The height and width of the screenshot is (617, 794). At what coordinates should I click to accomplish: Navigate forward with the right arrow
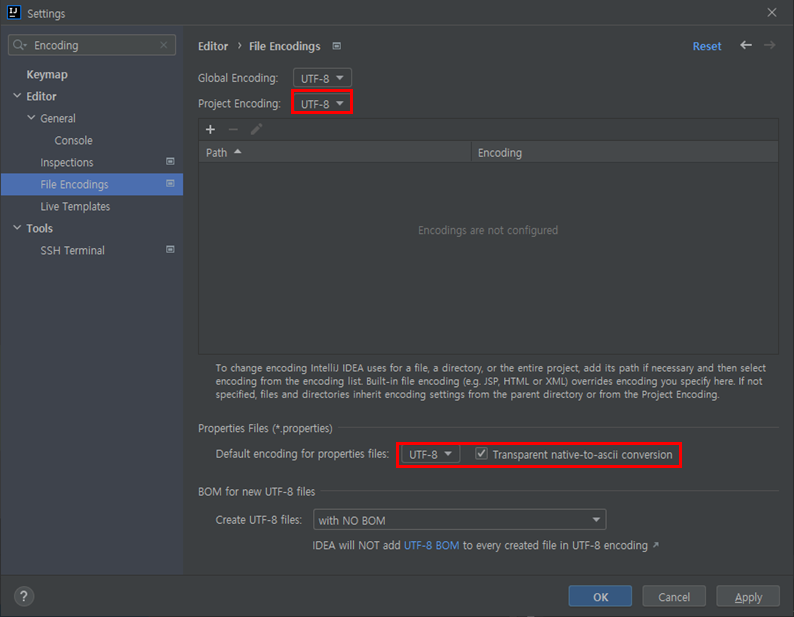pos(770,45)
